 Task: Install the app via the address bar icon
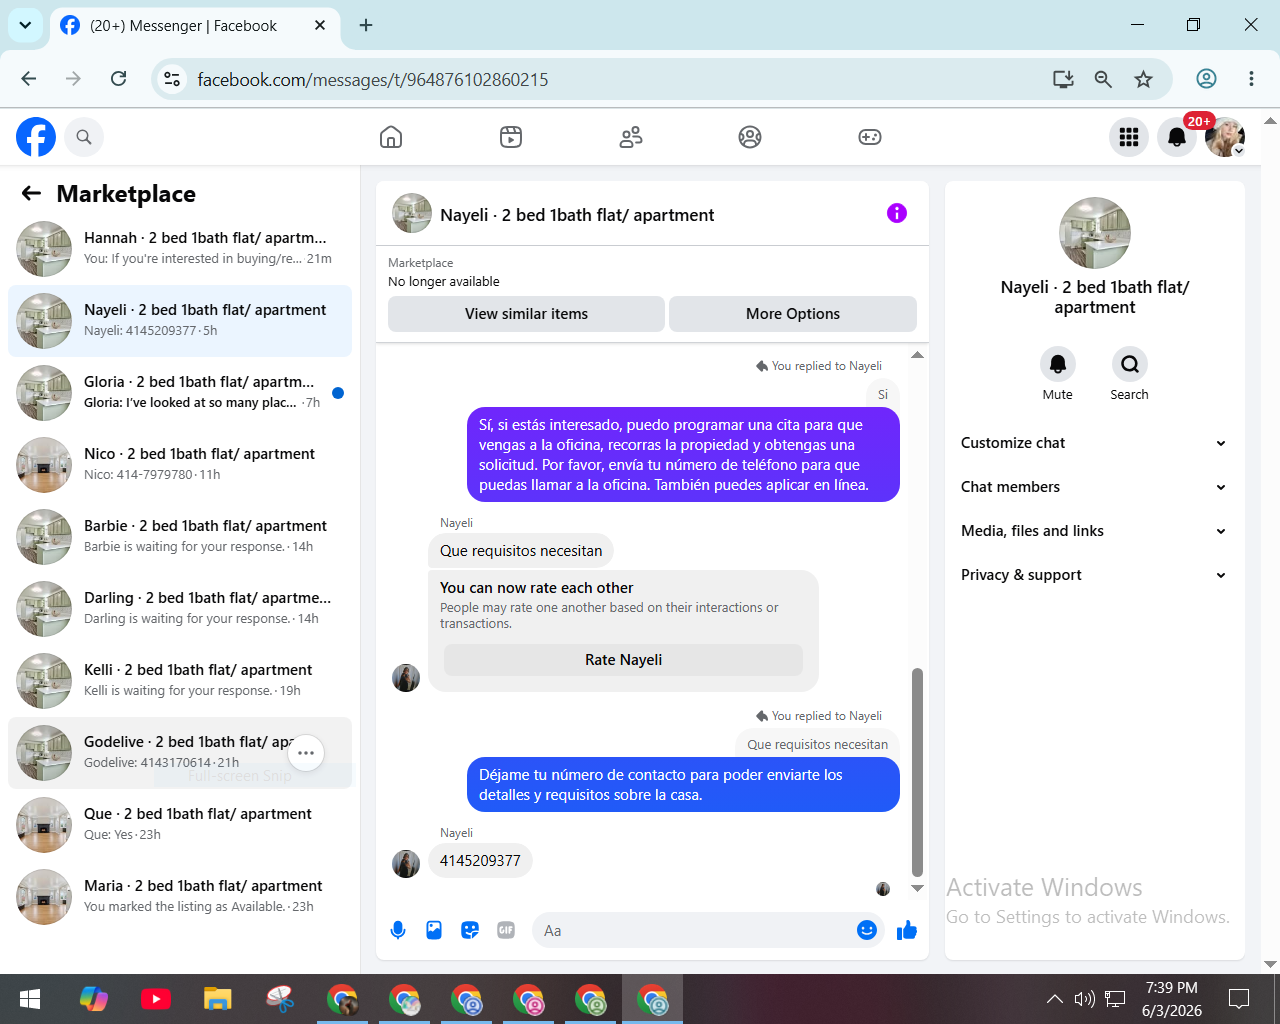pos(1063,79)
